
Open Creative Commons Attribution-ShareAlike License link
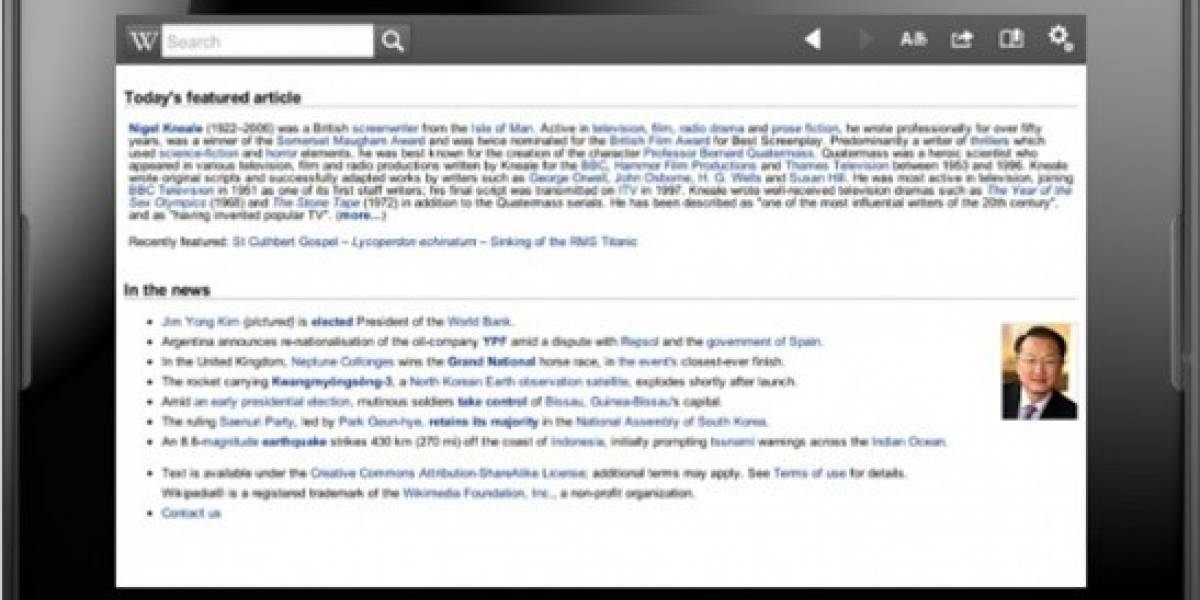[x=448, y=473]
